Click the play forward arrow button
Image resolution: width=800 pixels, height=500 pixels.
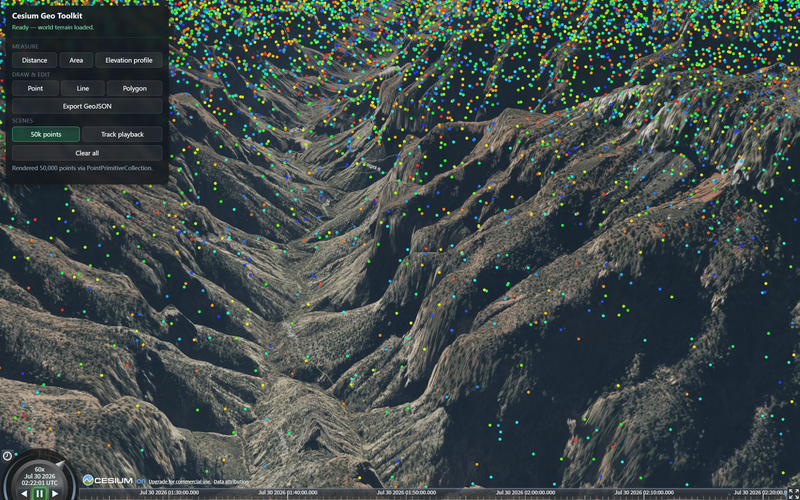(x=55, y=494)
